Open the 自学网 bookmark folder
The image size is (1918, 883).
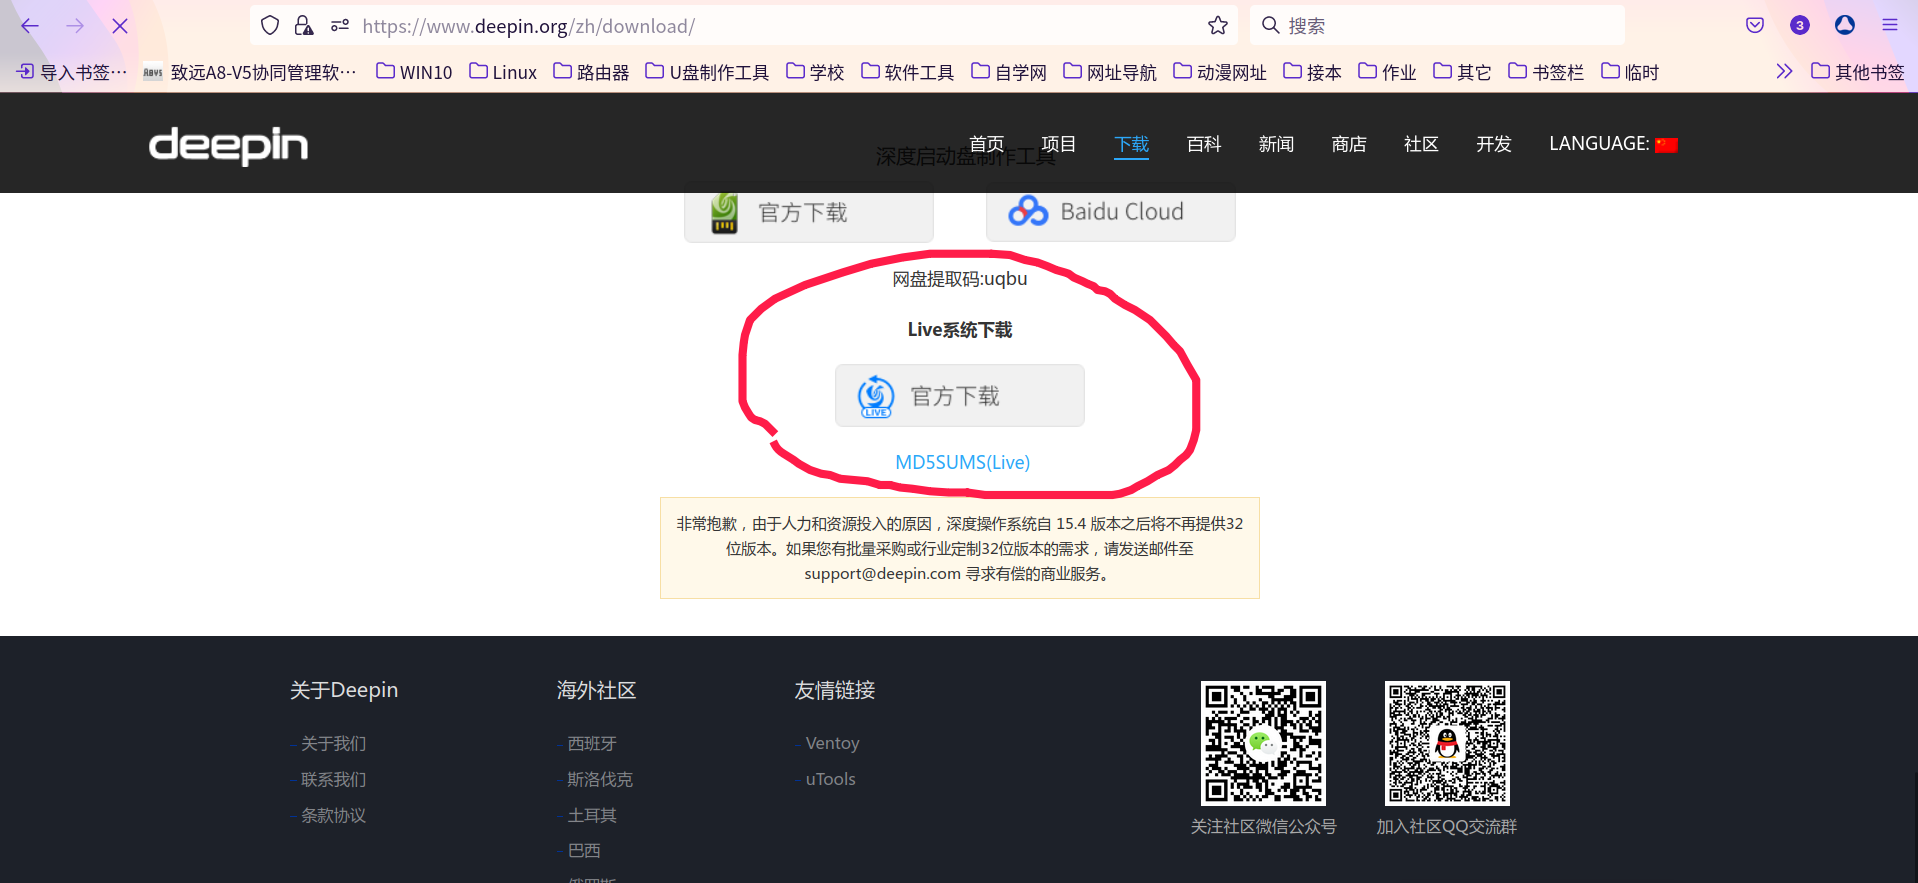pyautogui.click(x=1009, y=72)
